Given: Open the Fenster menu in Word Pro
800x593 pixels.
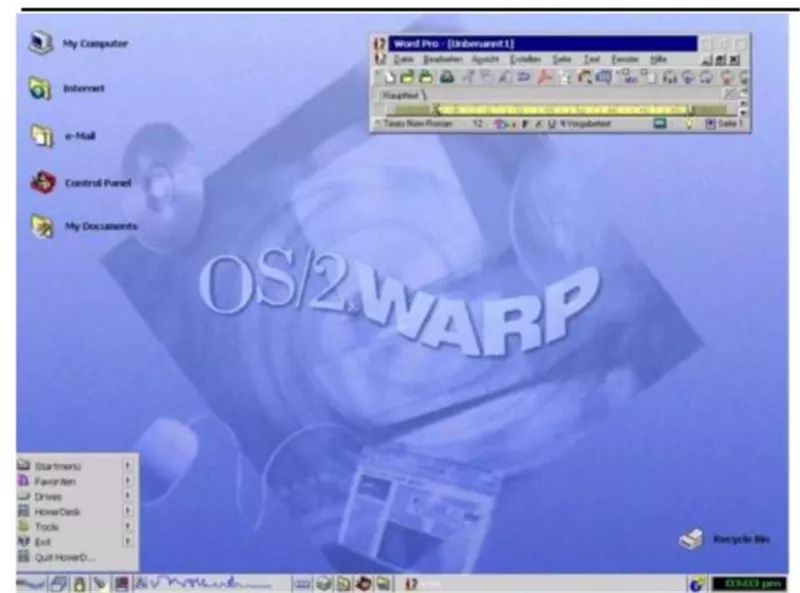Looking at the screenshot, I should tap(625, 60).
